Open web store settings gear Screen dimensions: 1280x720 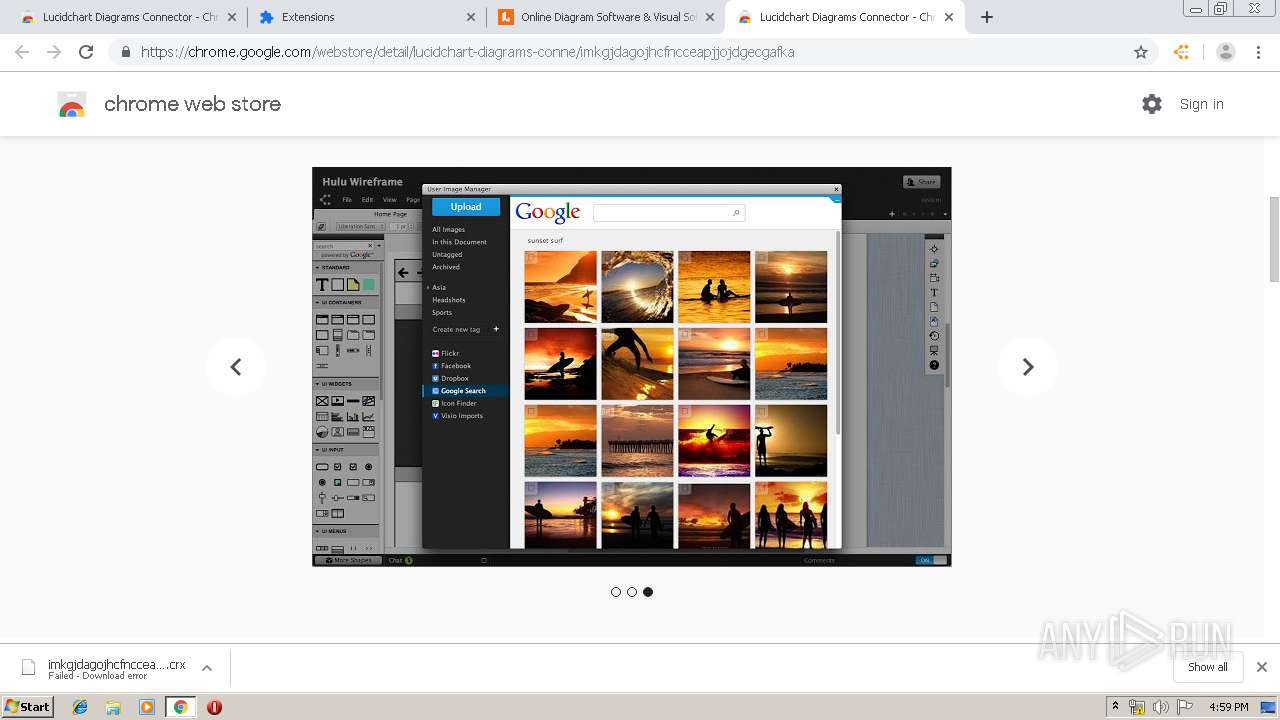[x=1152, y=104]
